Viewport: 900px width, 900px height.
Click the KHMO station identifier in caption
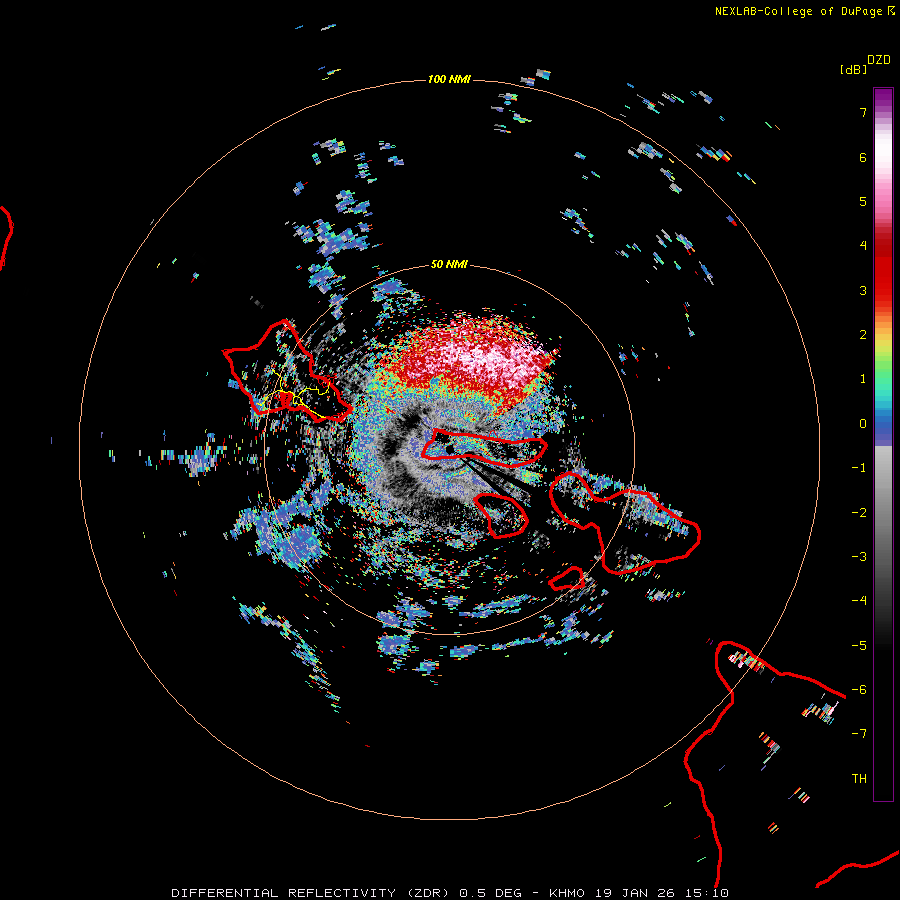(567, 893)
